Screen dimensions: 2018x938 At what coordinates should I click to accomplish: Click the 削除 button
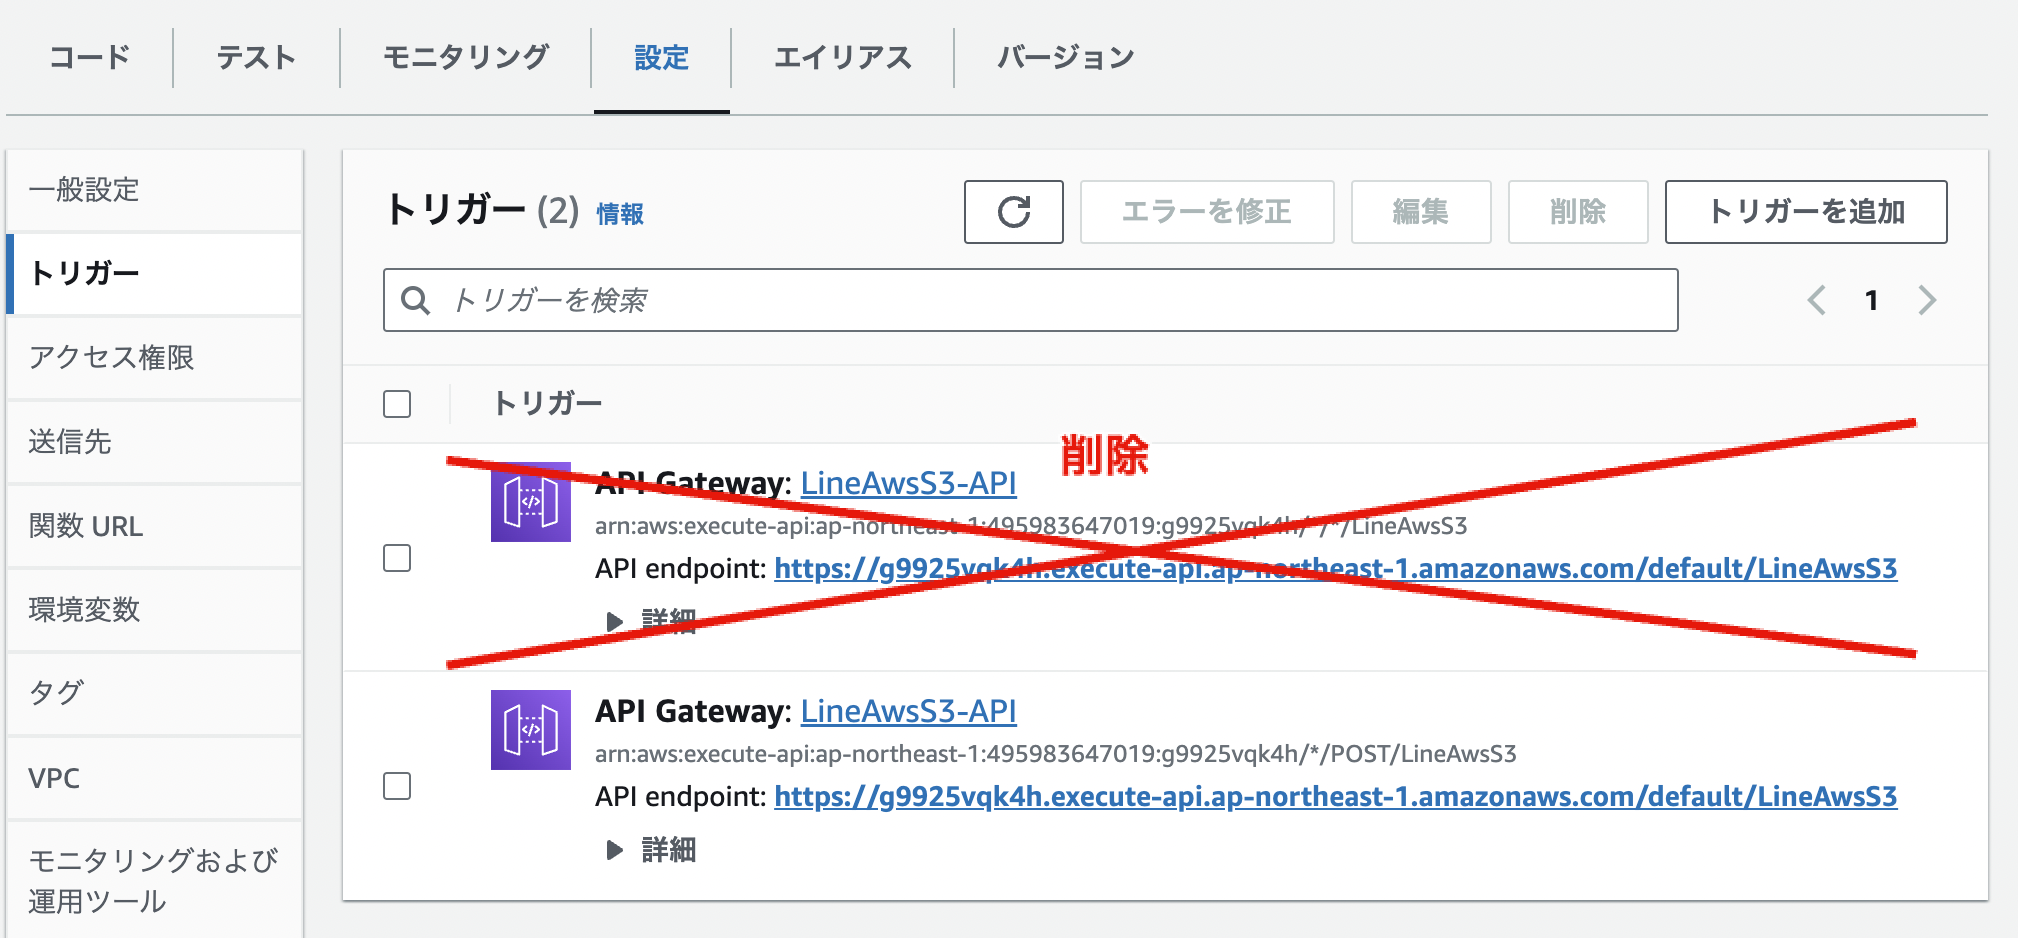(x=1579, y=211)
